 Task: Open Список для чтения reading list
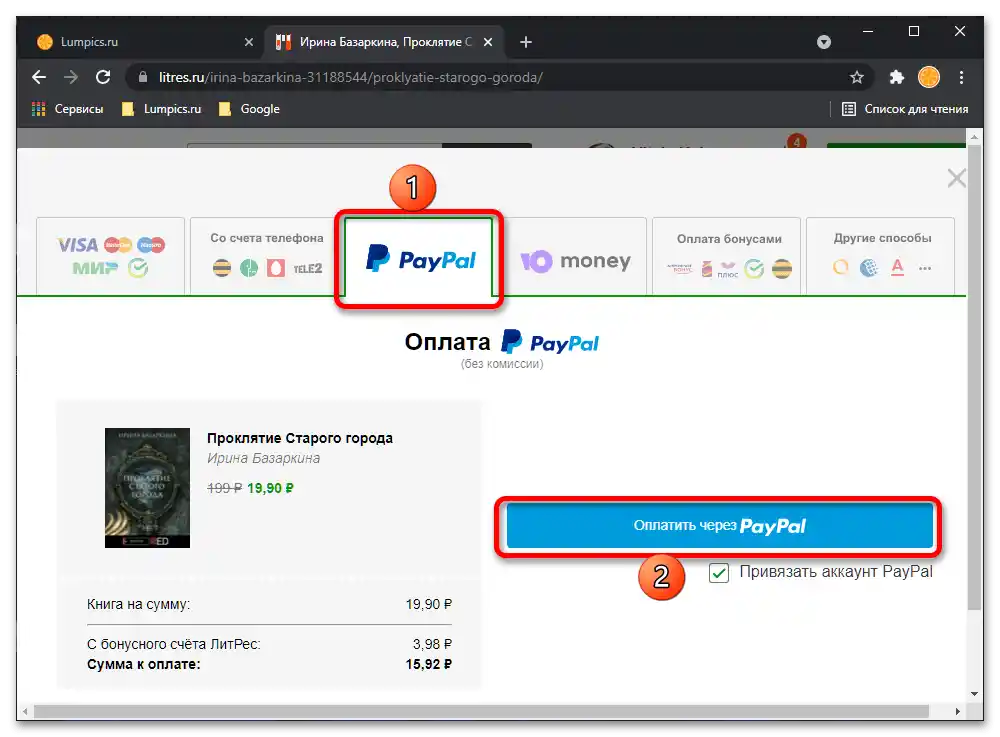click(x=905, y=109)
